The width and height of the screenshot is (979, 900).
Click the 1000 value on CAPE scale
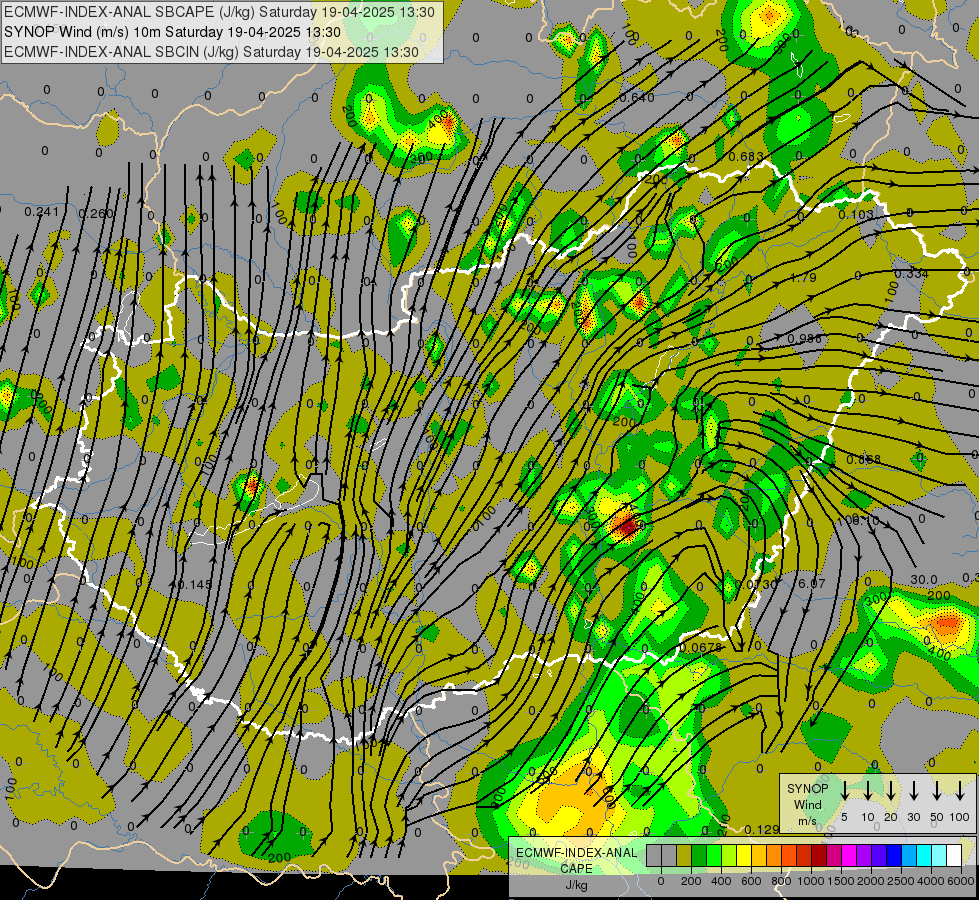pos(811,881)
